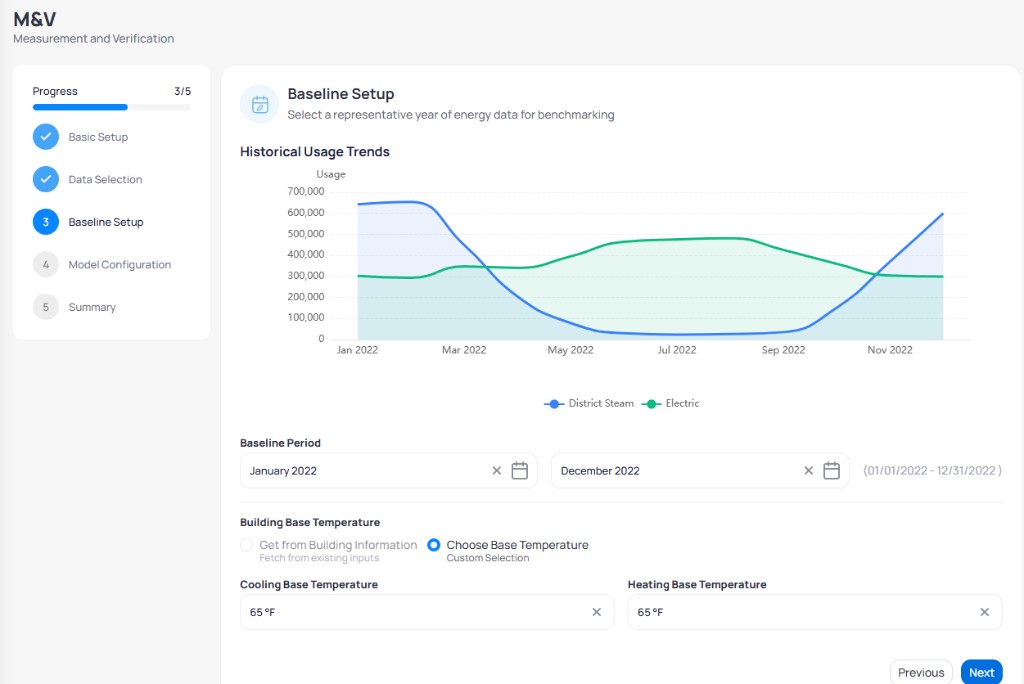1024x684 pixels.
Task: Click the blue Progress bar
Action: pos(80,107)
